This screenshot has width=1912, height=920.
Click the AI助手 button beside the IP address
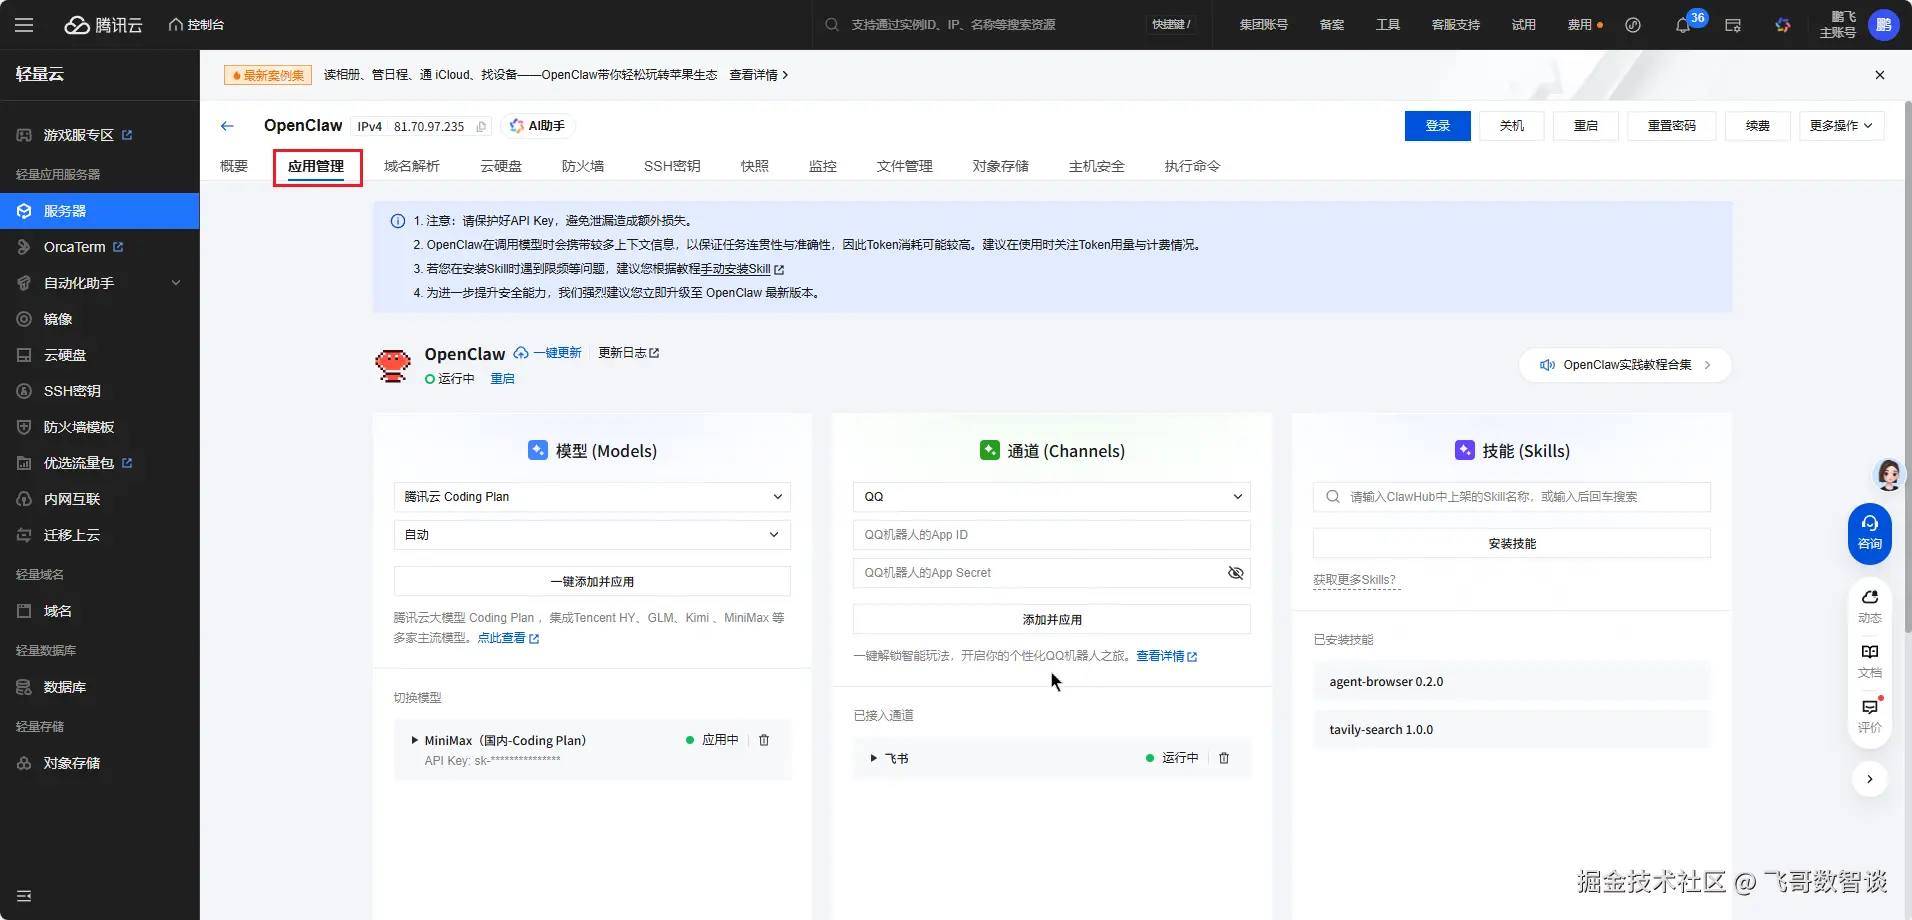coord(538,126)
